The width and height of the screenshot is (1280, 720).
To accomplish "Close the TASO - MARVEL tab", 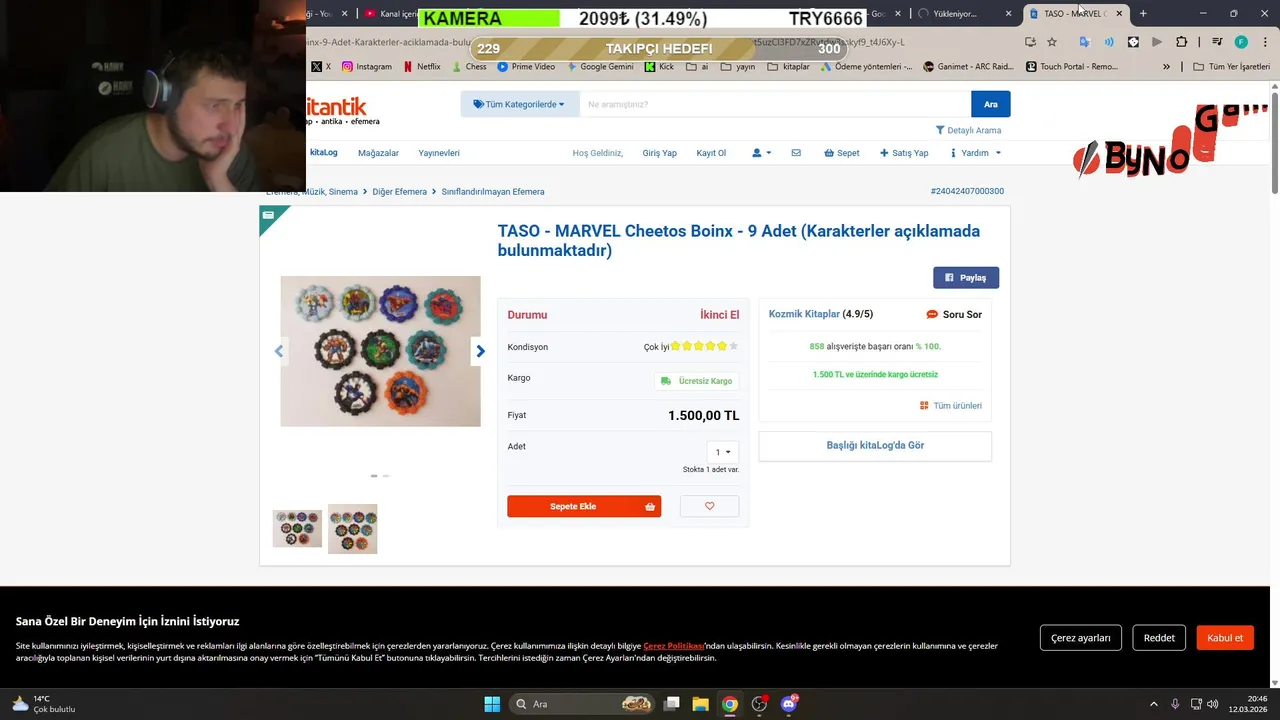I will coord(1119,14).
